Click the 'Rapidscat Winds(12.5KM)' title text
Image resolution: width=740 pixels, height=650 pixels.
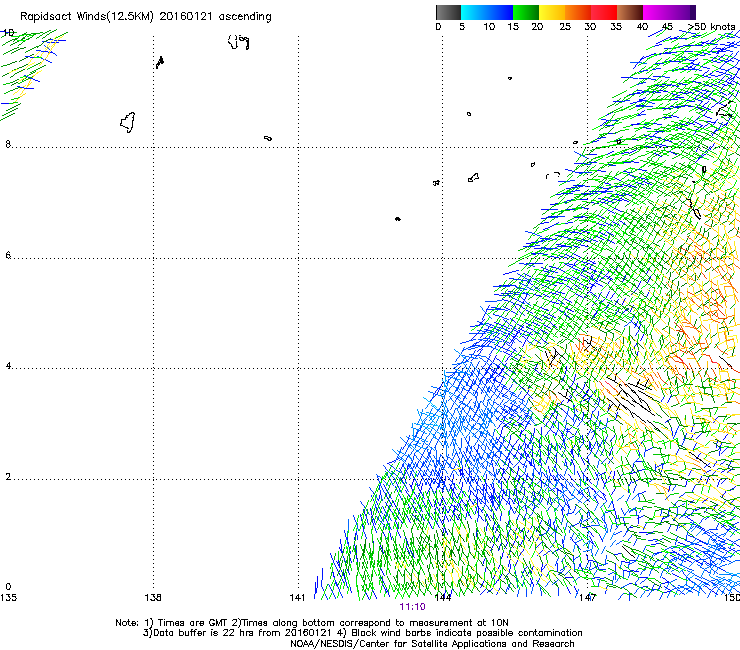point(87,17)
